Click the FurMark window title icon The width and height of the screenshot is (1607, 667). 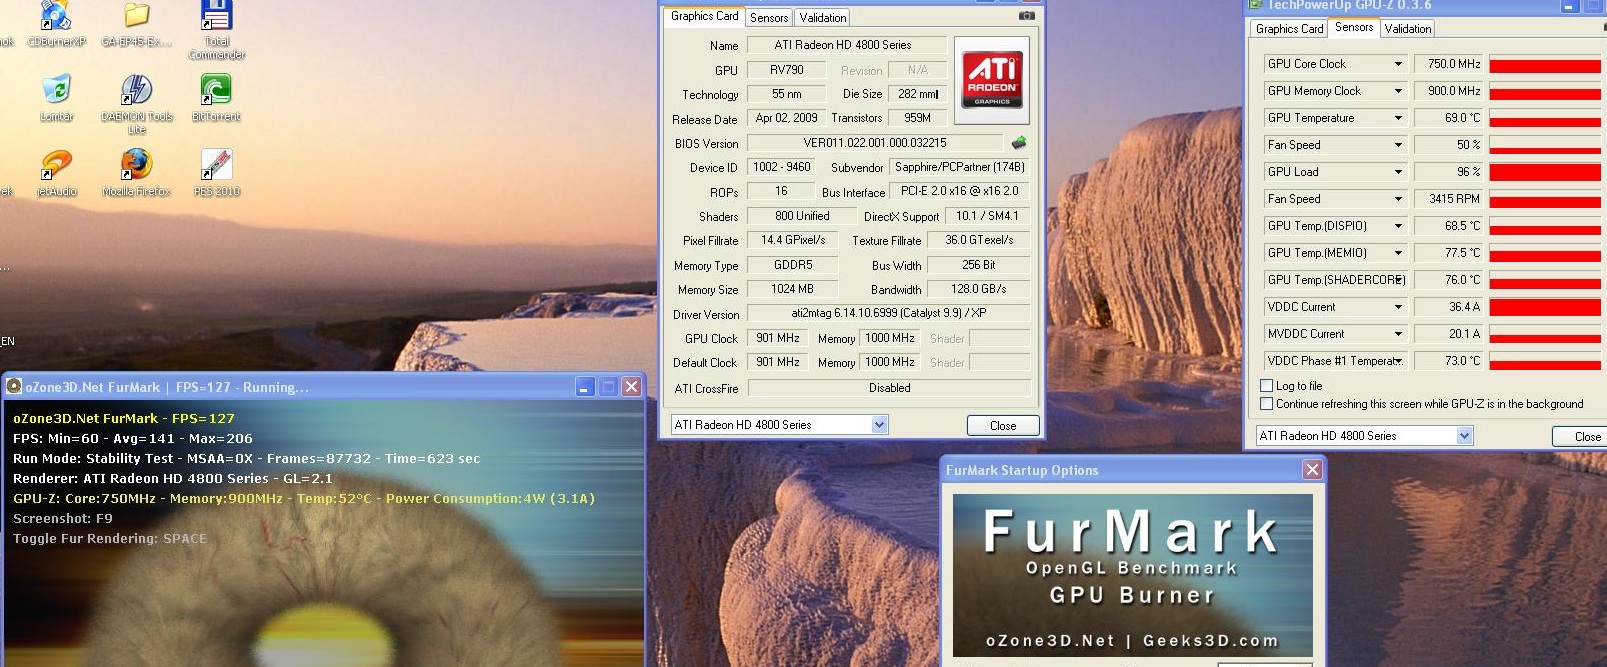(x=13, y=387)
